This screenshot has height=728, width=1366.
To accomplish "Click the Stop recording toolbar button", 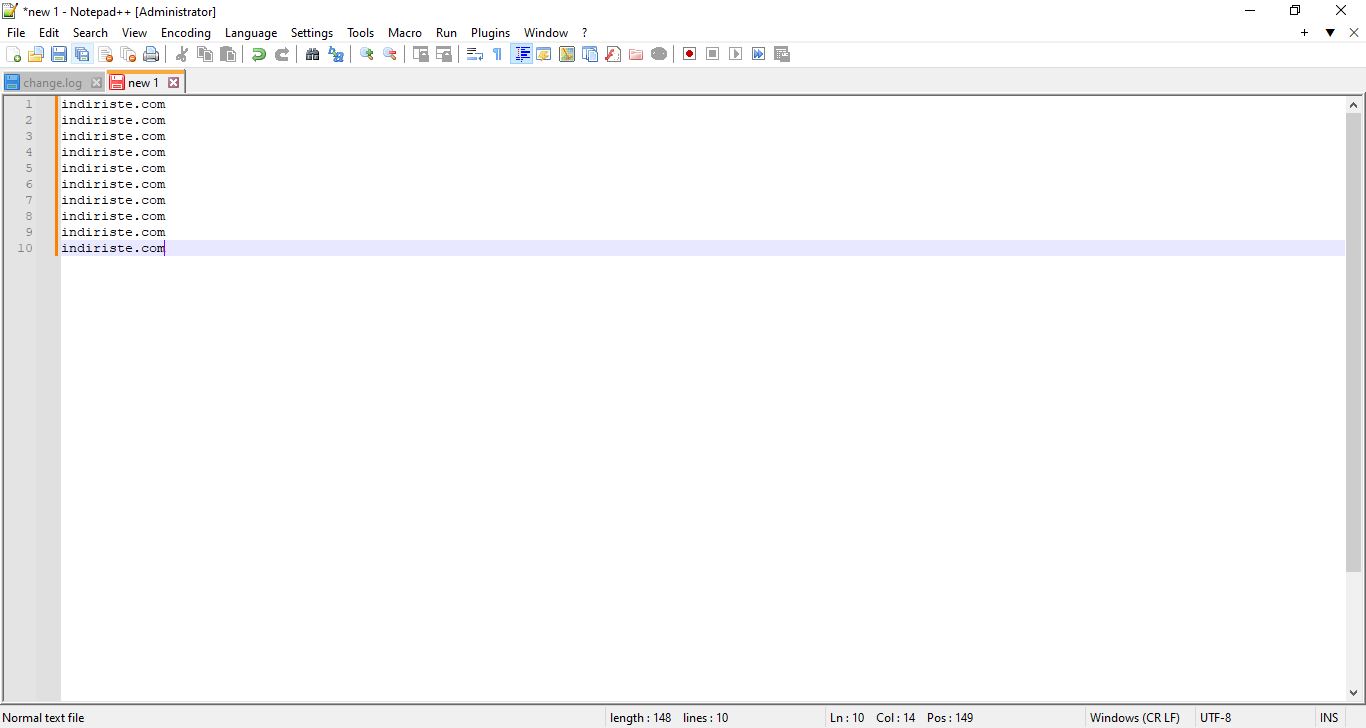I will coord(713,54).
